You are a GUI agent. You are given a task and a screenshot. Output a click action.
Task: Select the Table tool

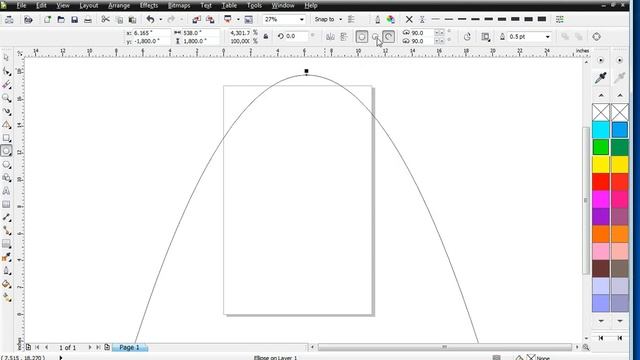pyautogui.click(x=6, y=204)
